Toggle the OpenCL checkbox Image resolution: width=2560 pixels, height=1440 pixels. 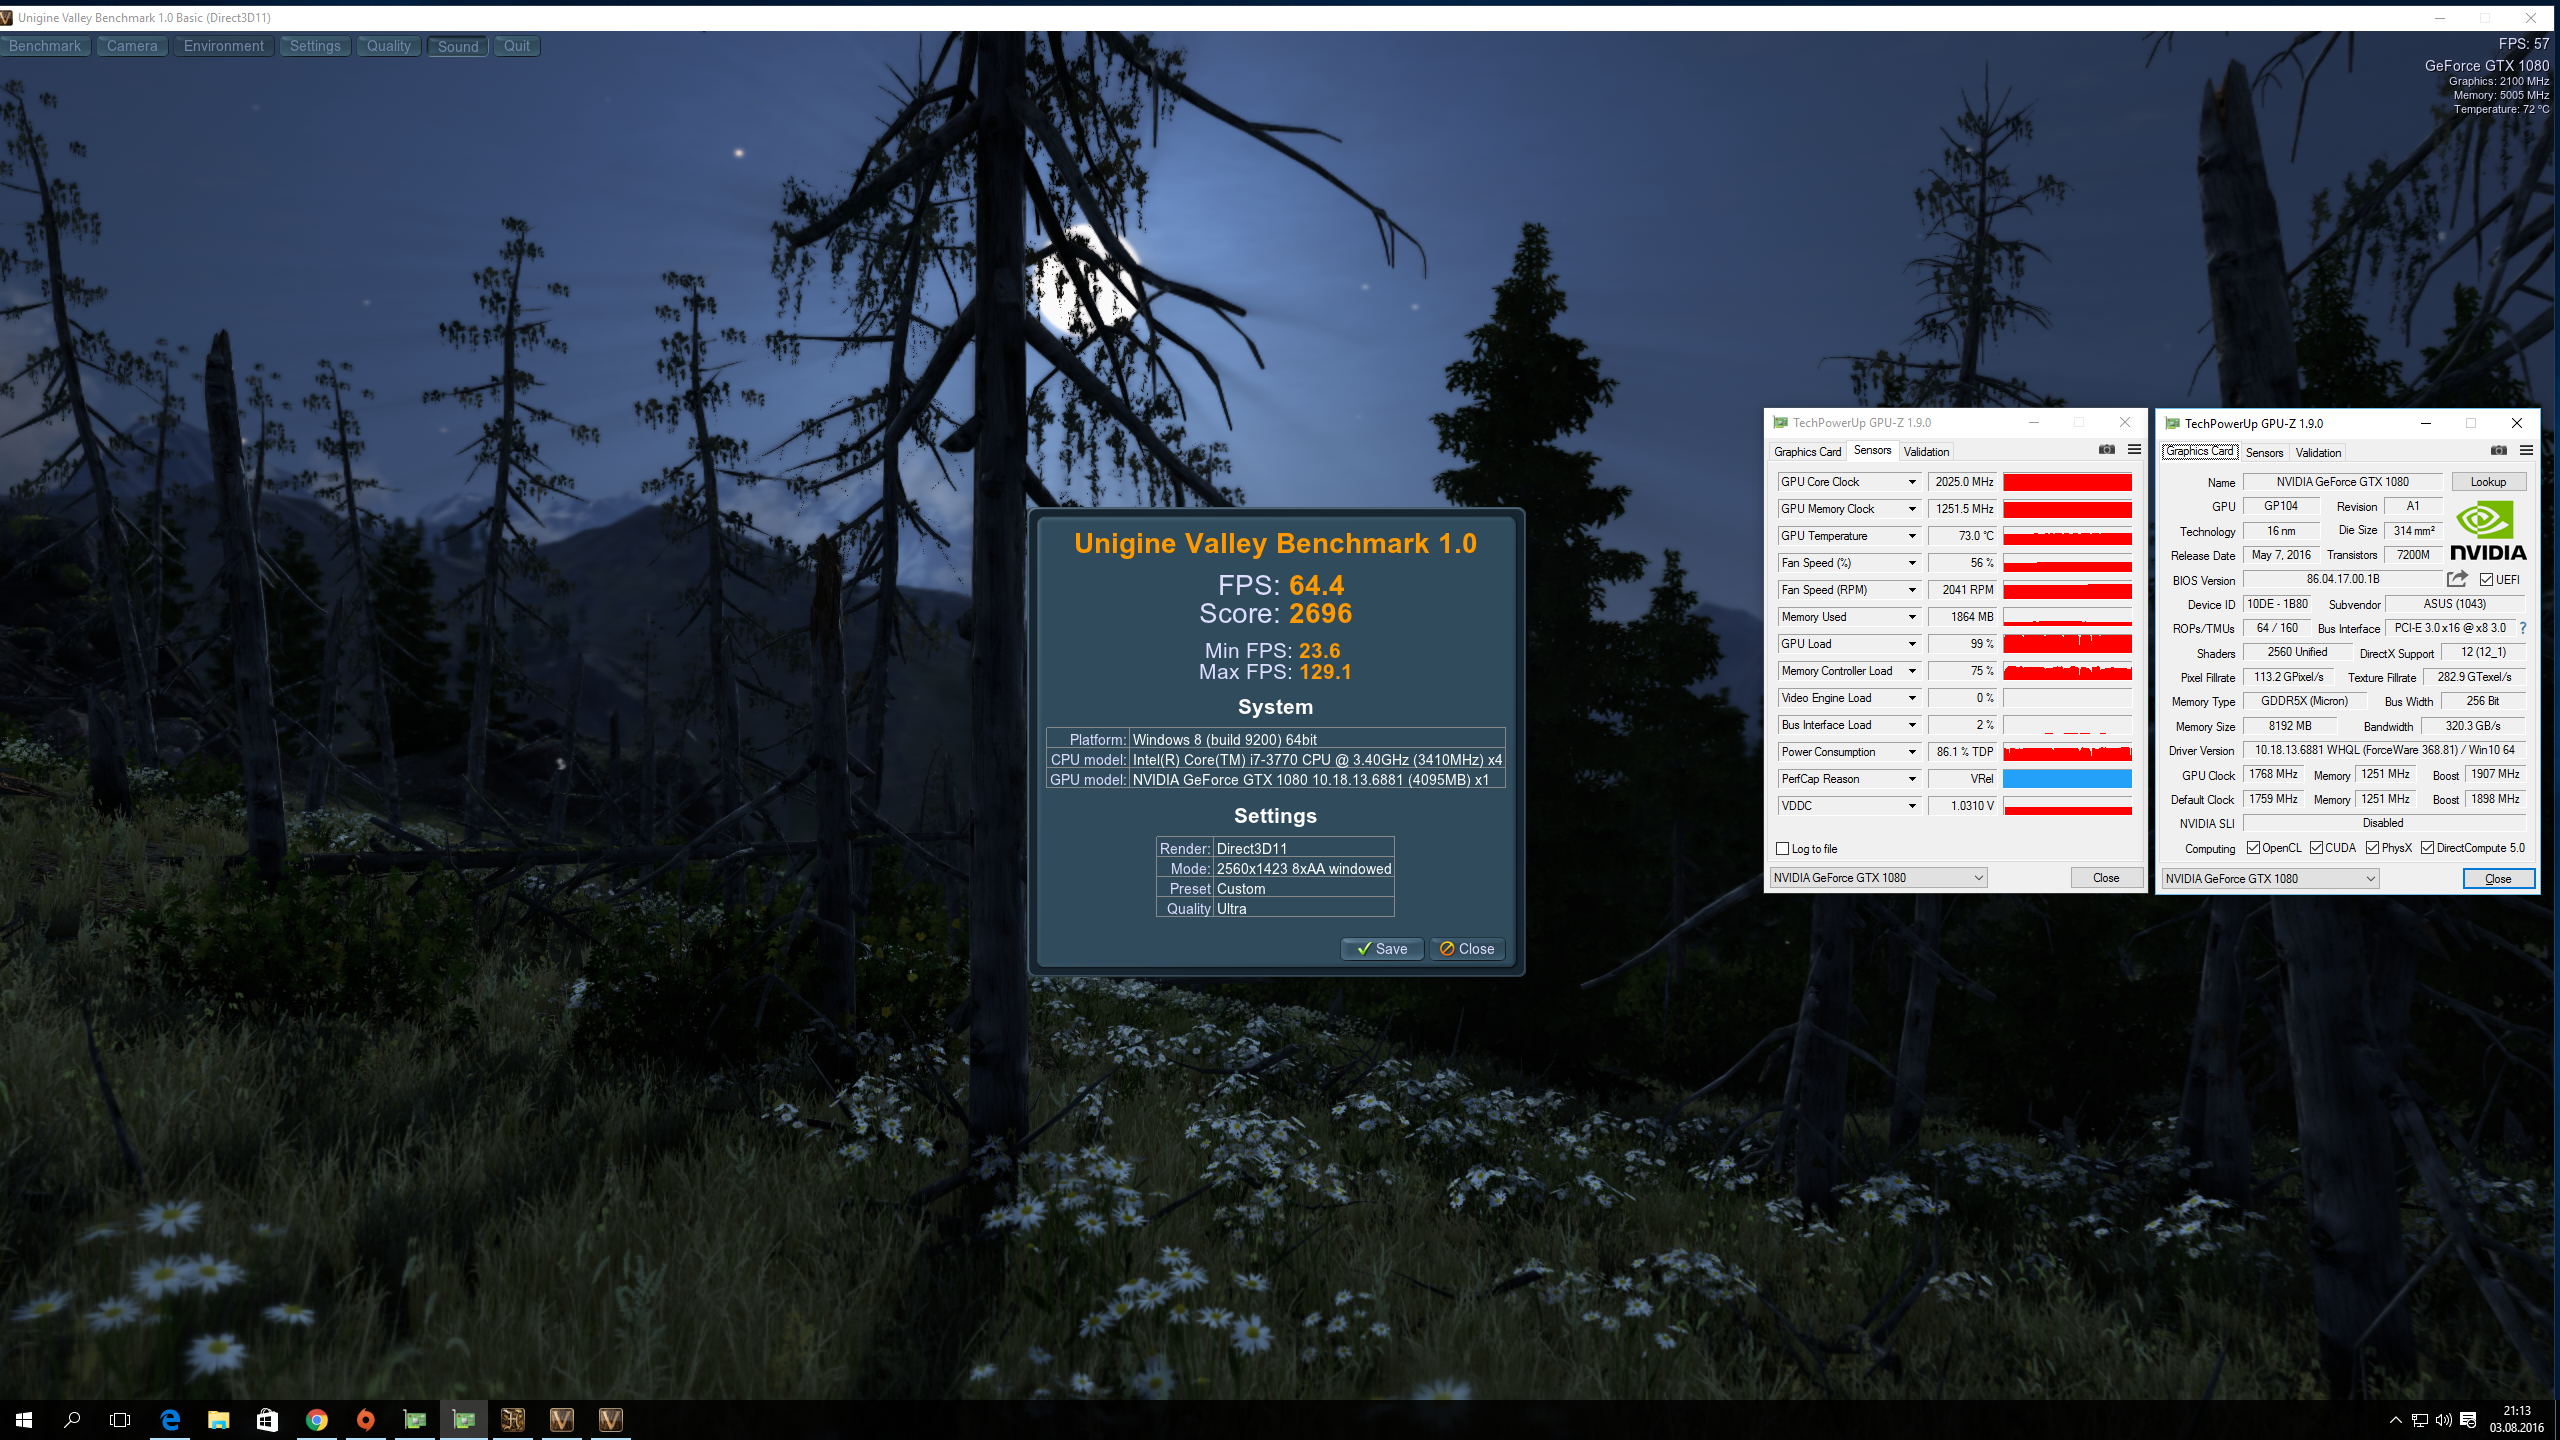click(2253, 848)
